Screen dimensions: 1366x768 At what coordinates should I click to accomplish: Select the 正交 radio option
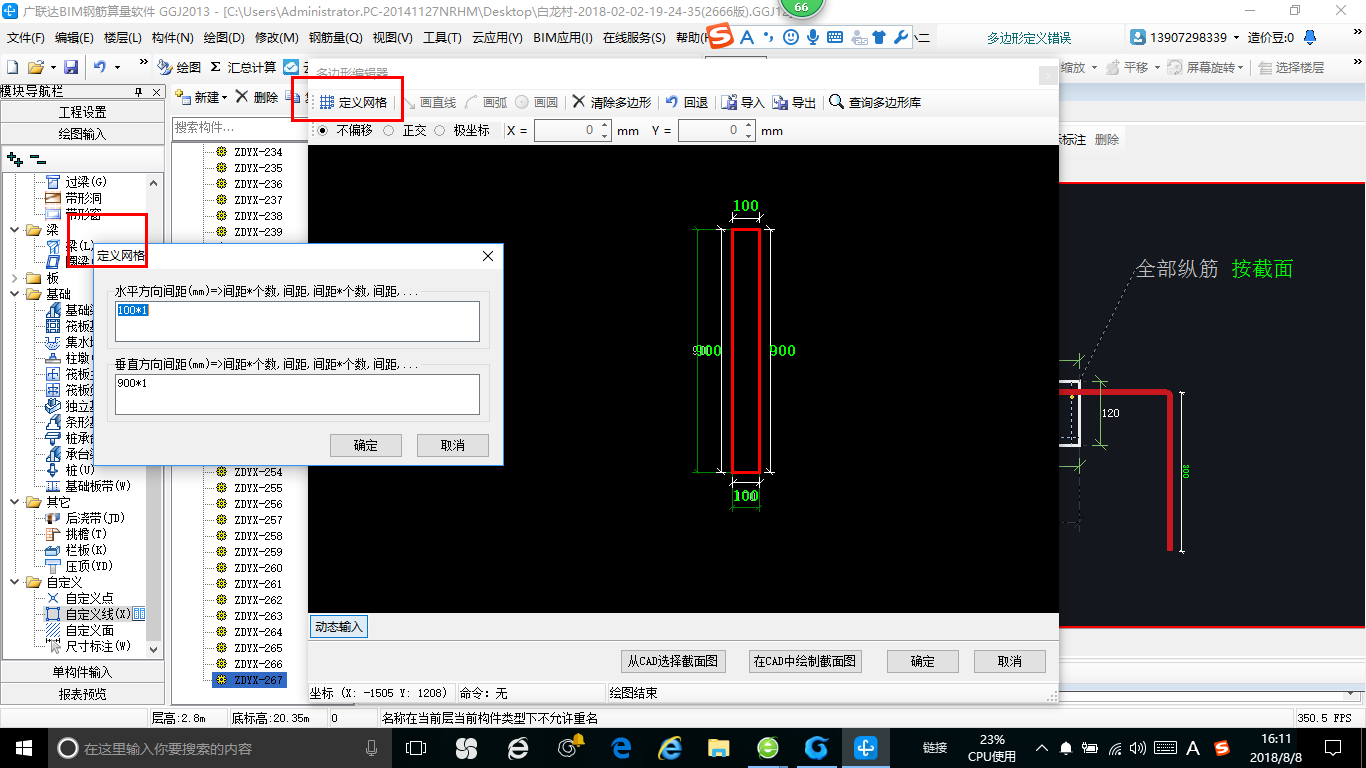(x=405, y=130)
